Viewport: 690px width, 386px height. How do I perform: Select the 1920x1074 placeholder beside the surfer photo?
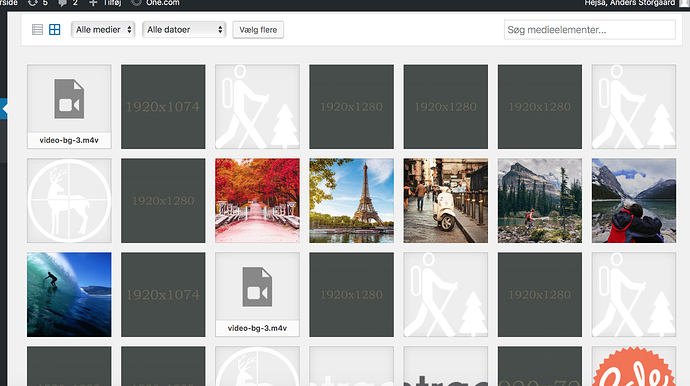[163, 294]
